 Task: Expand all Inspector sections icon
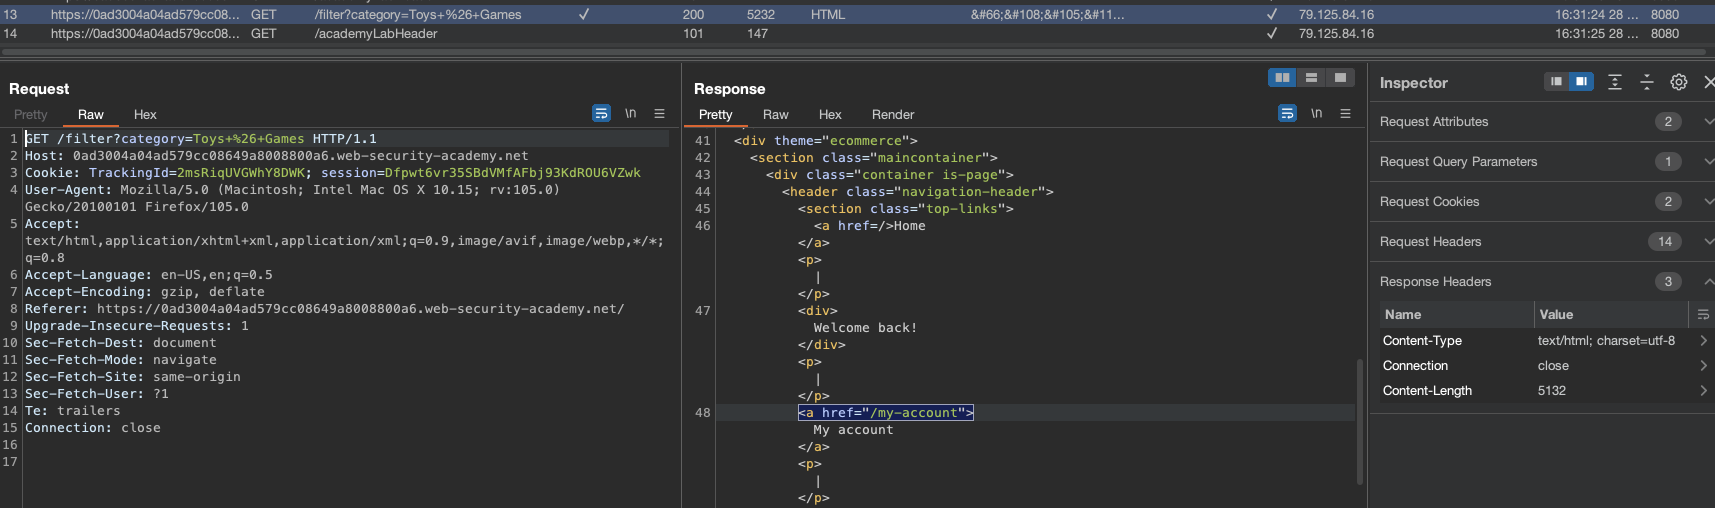click(1615, 82)
